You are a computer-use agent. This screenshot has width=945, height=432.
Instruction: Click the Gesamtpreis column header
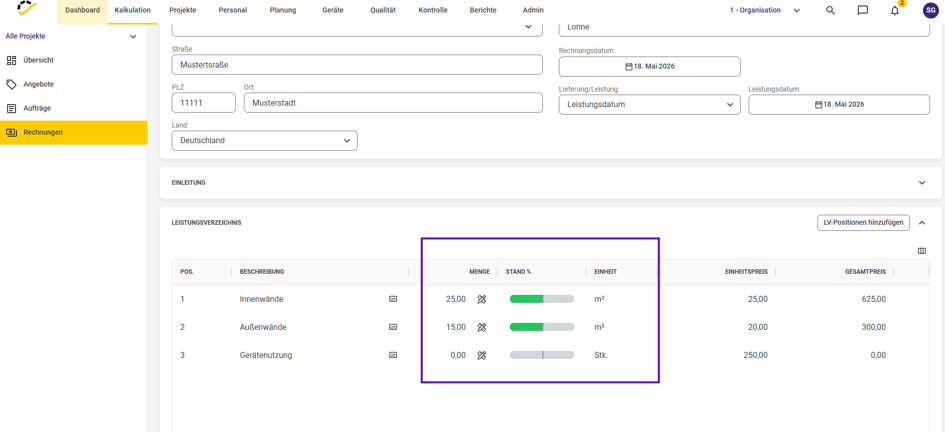pyautogui.click(x=865, y=272)
